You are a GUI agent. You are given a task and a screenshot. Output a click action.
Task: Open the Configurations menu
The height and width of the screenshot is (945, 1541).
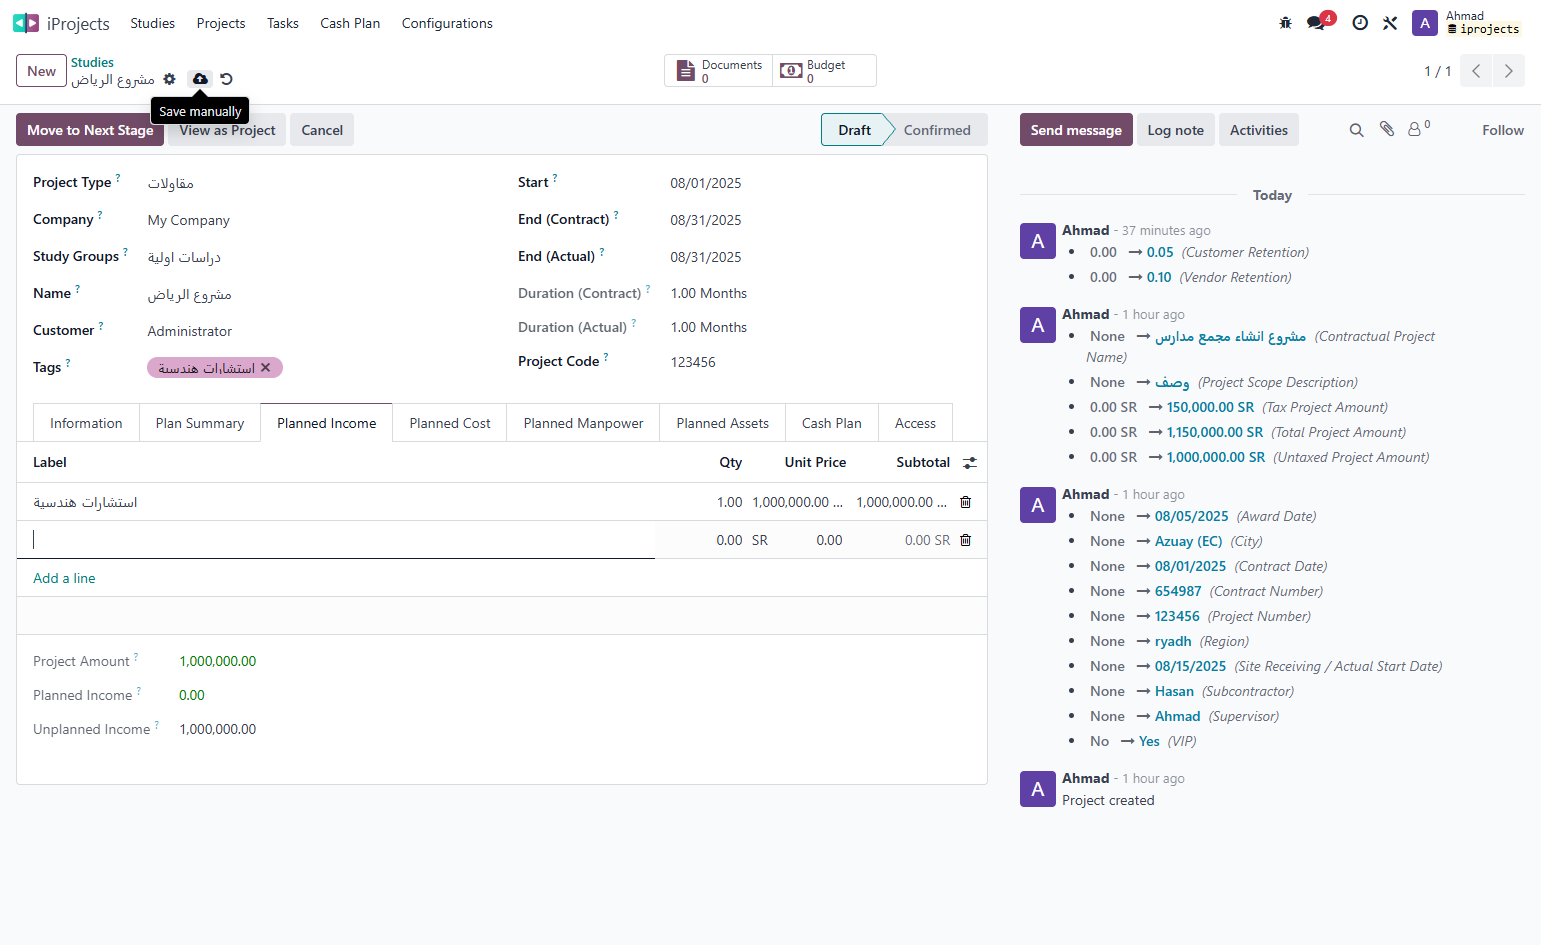pos(447,23)
